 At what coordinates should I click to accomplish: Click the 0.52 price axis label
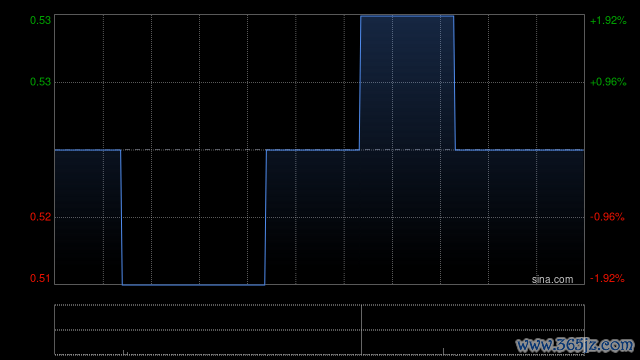pos(40,217)
